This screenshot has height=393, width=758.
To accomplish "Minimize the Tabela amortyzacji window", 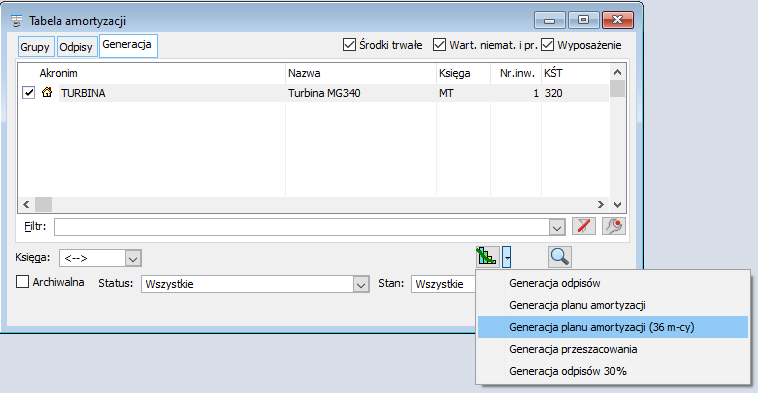I will pos(550,20).
